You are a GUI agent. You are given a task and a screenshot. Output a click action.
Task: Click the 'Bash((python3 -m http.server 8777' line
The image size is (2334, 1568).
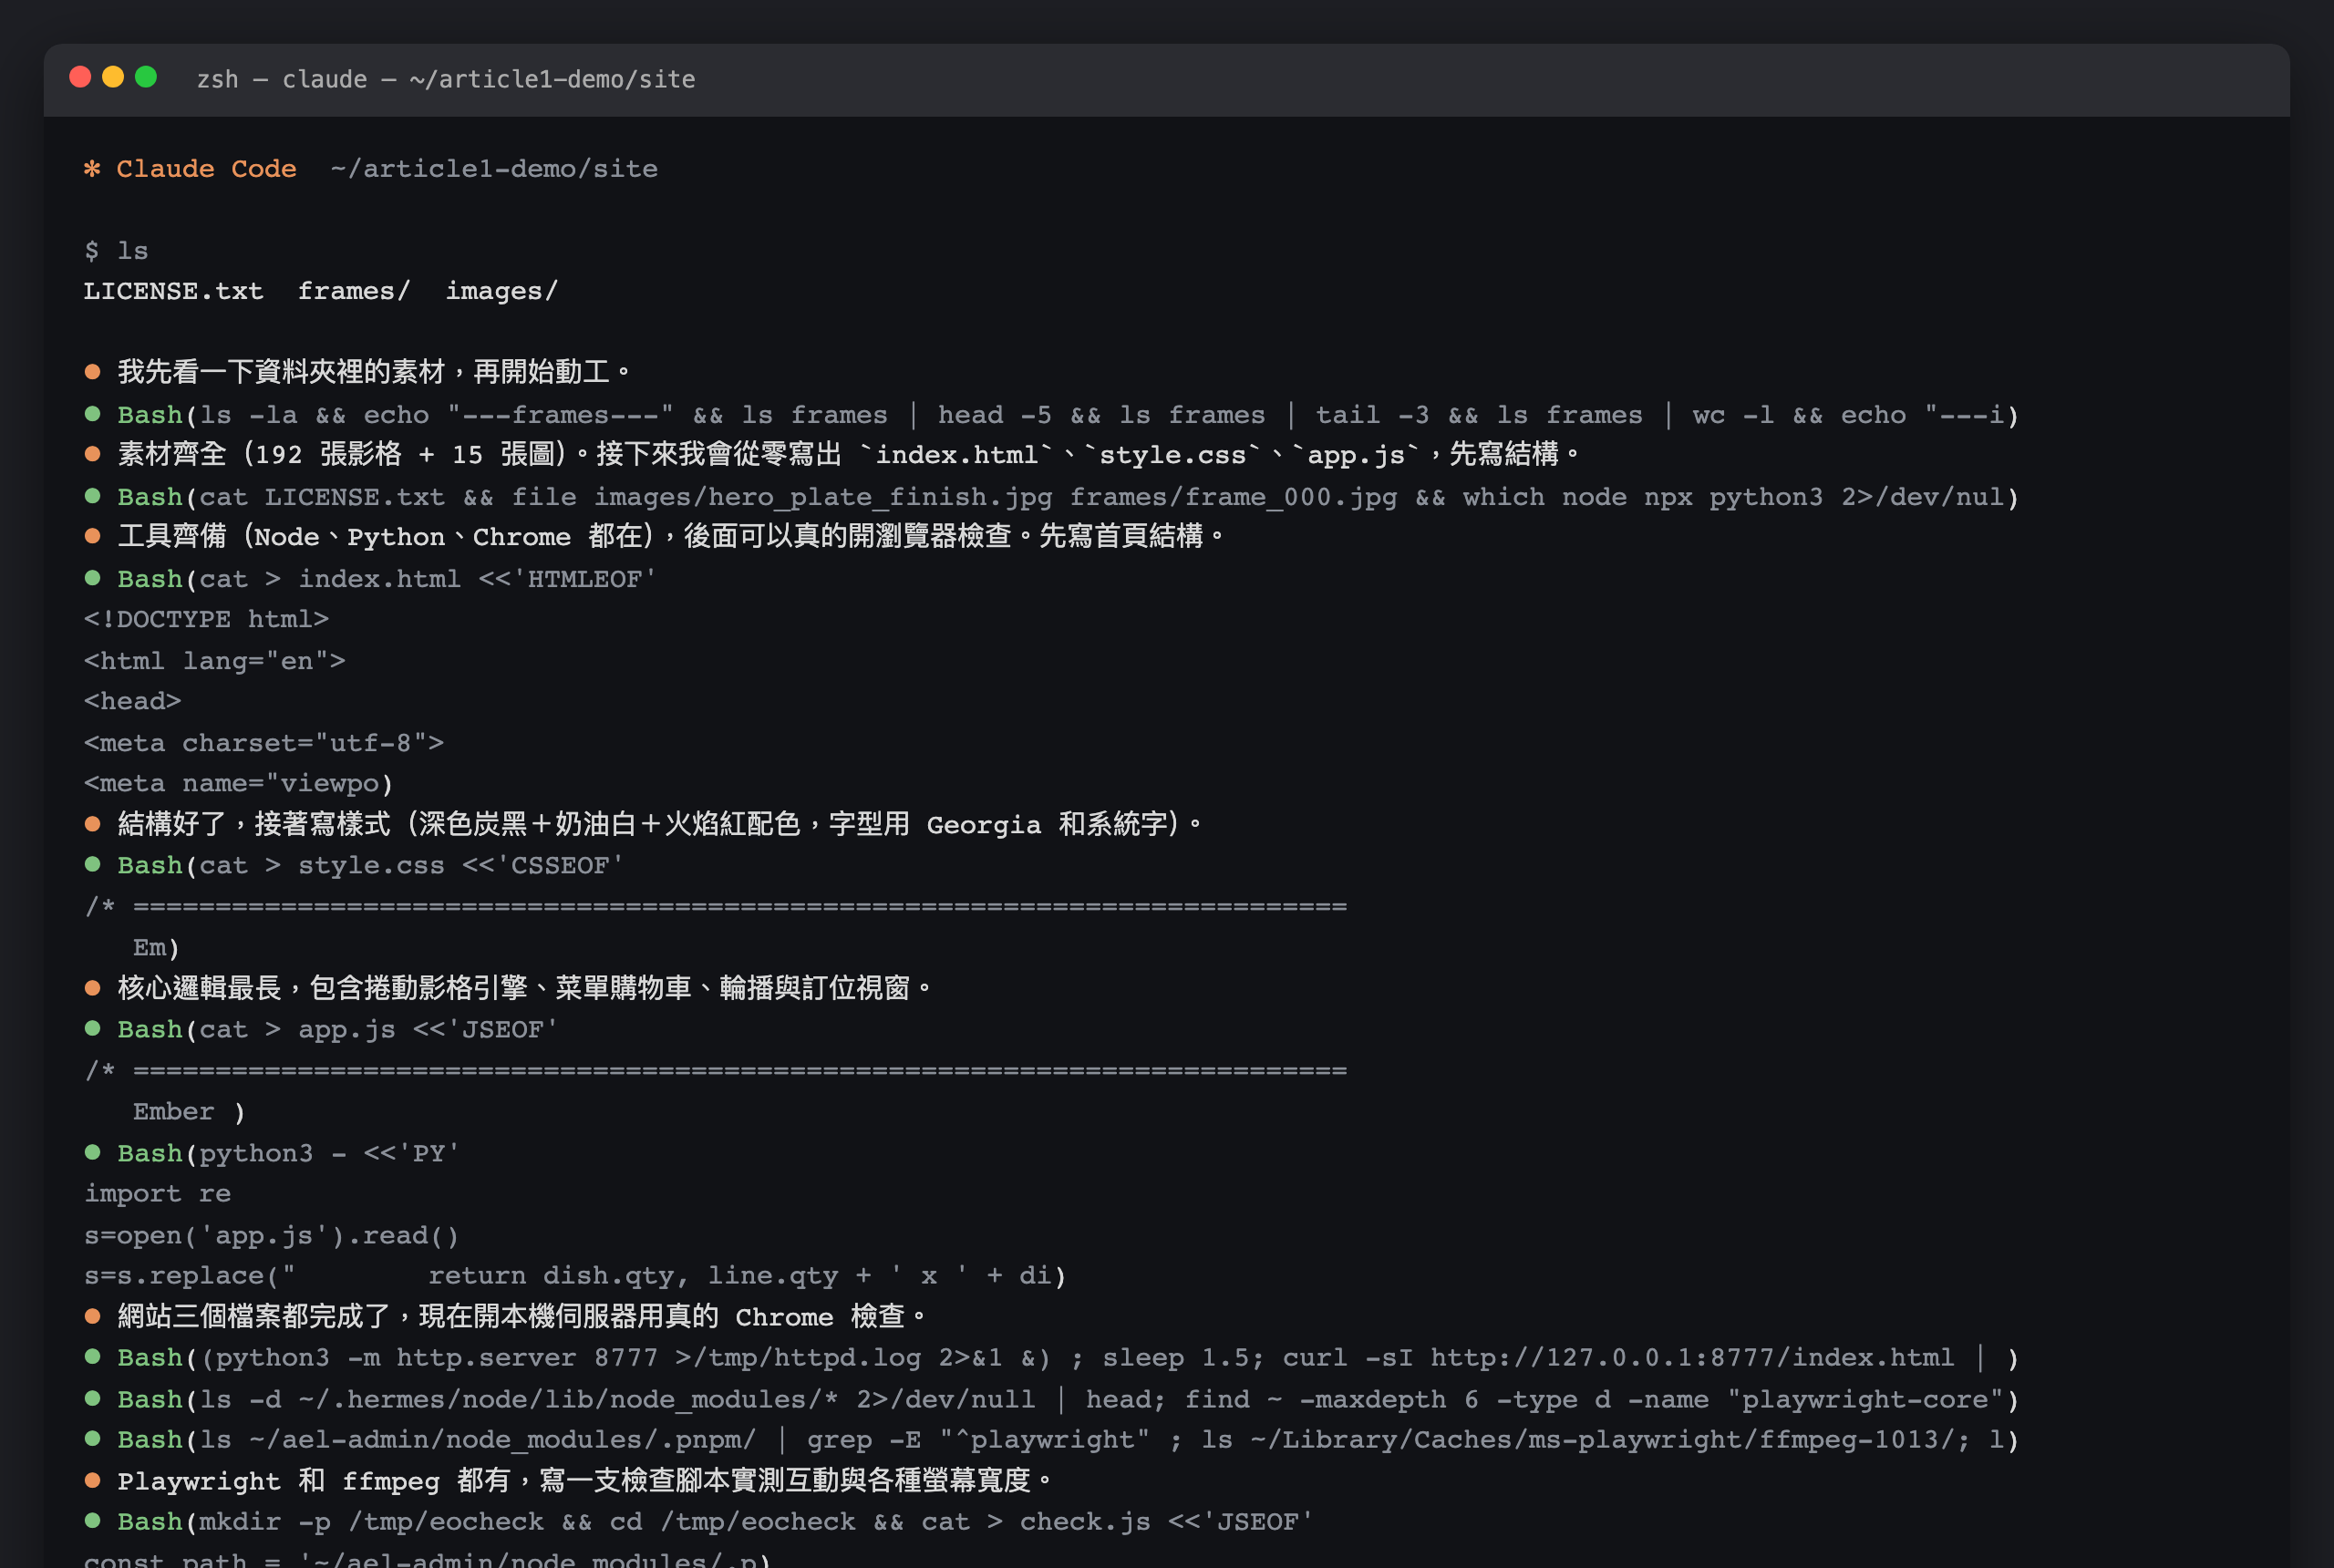point(1052,1357)
